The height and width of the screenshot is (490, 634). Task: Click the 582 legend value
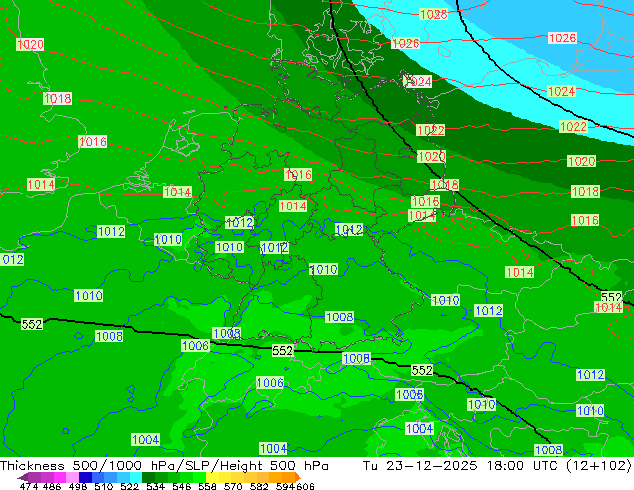pos(259,486)
